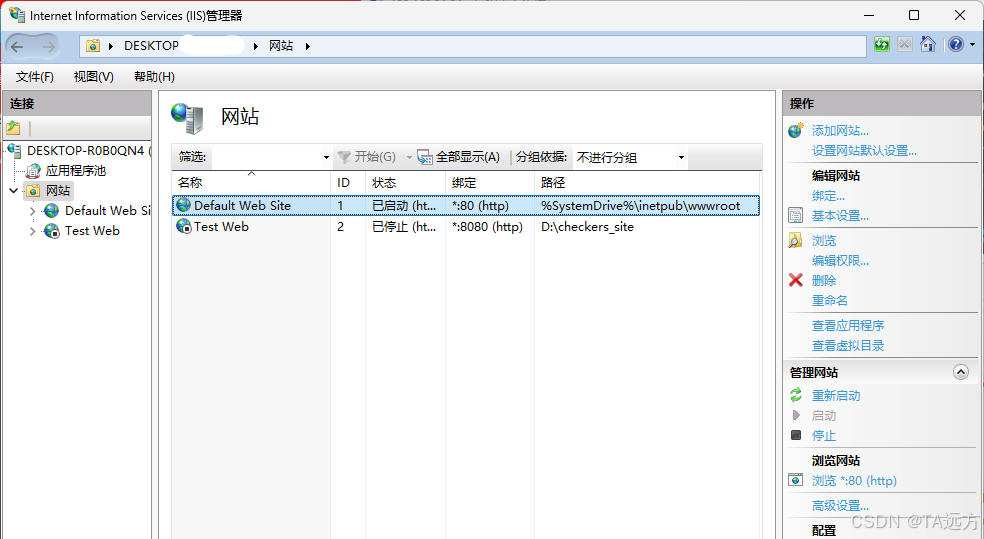
Task: Click 删除 action link
Action: click(824, 280)
